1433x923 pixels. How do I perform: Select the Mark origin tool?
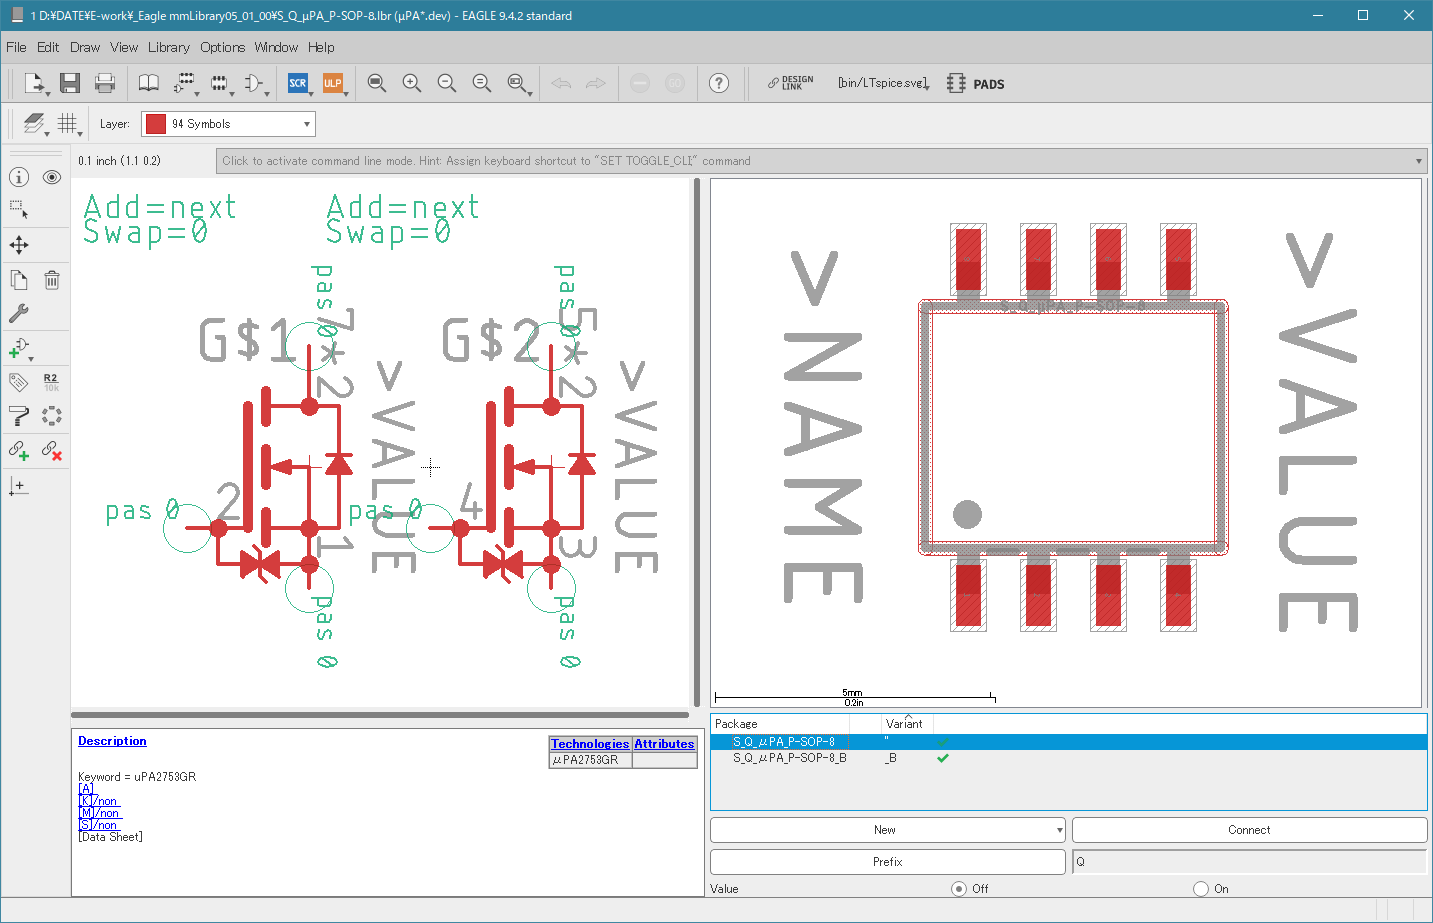click(19, 486)
